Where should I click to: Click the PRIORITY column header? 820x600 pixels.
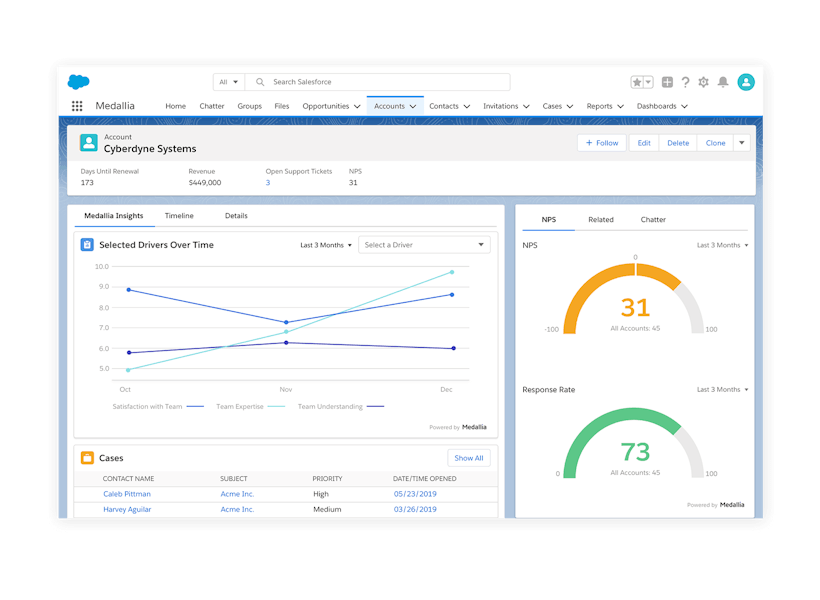pyautogui.click(x=327, y=479)
